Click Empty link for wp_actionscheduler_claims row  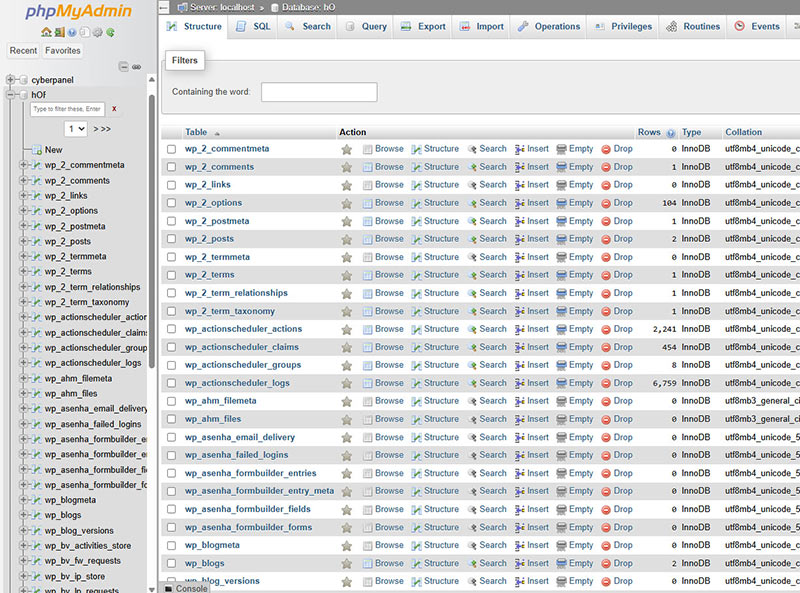click(x=574, y=347)
